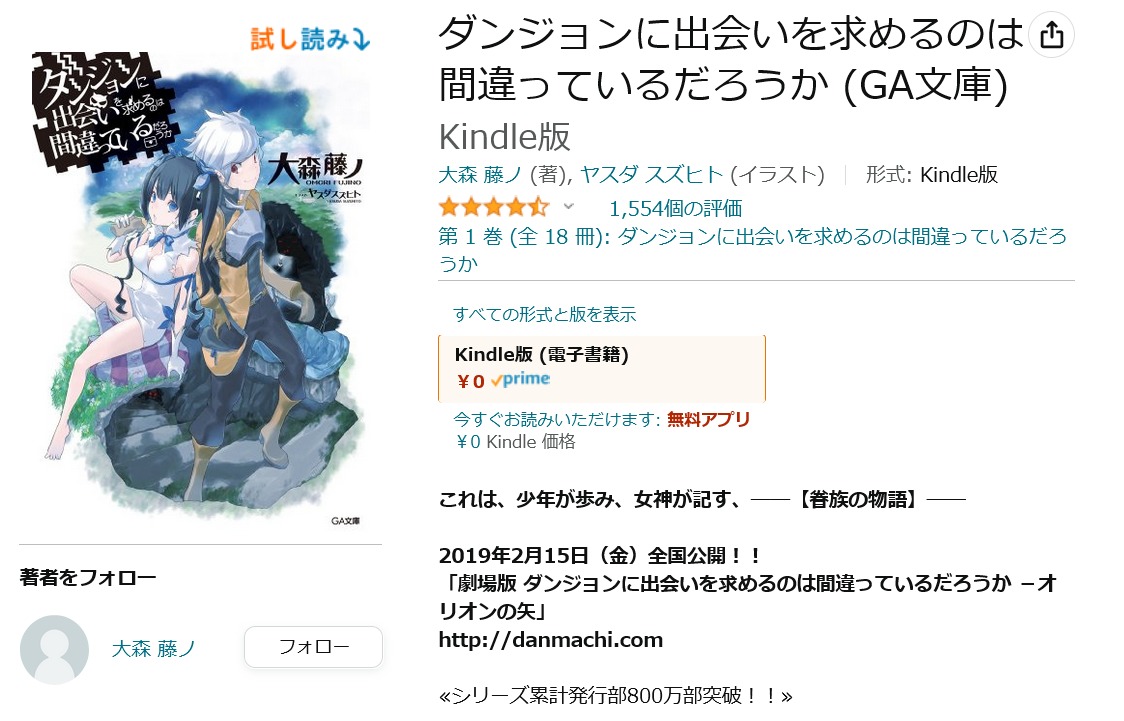
Task: Click the ￥0 Kindle 価格 text
Action: click(x=515, y=442)
